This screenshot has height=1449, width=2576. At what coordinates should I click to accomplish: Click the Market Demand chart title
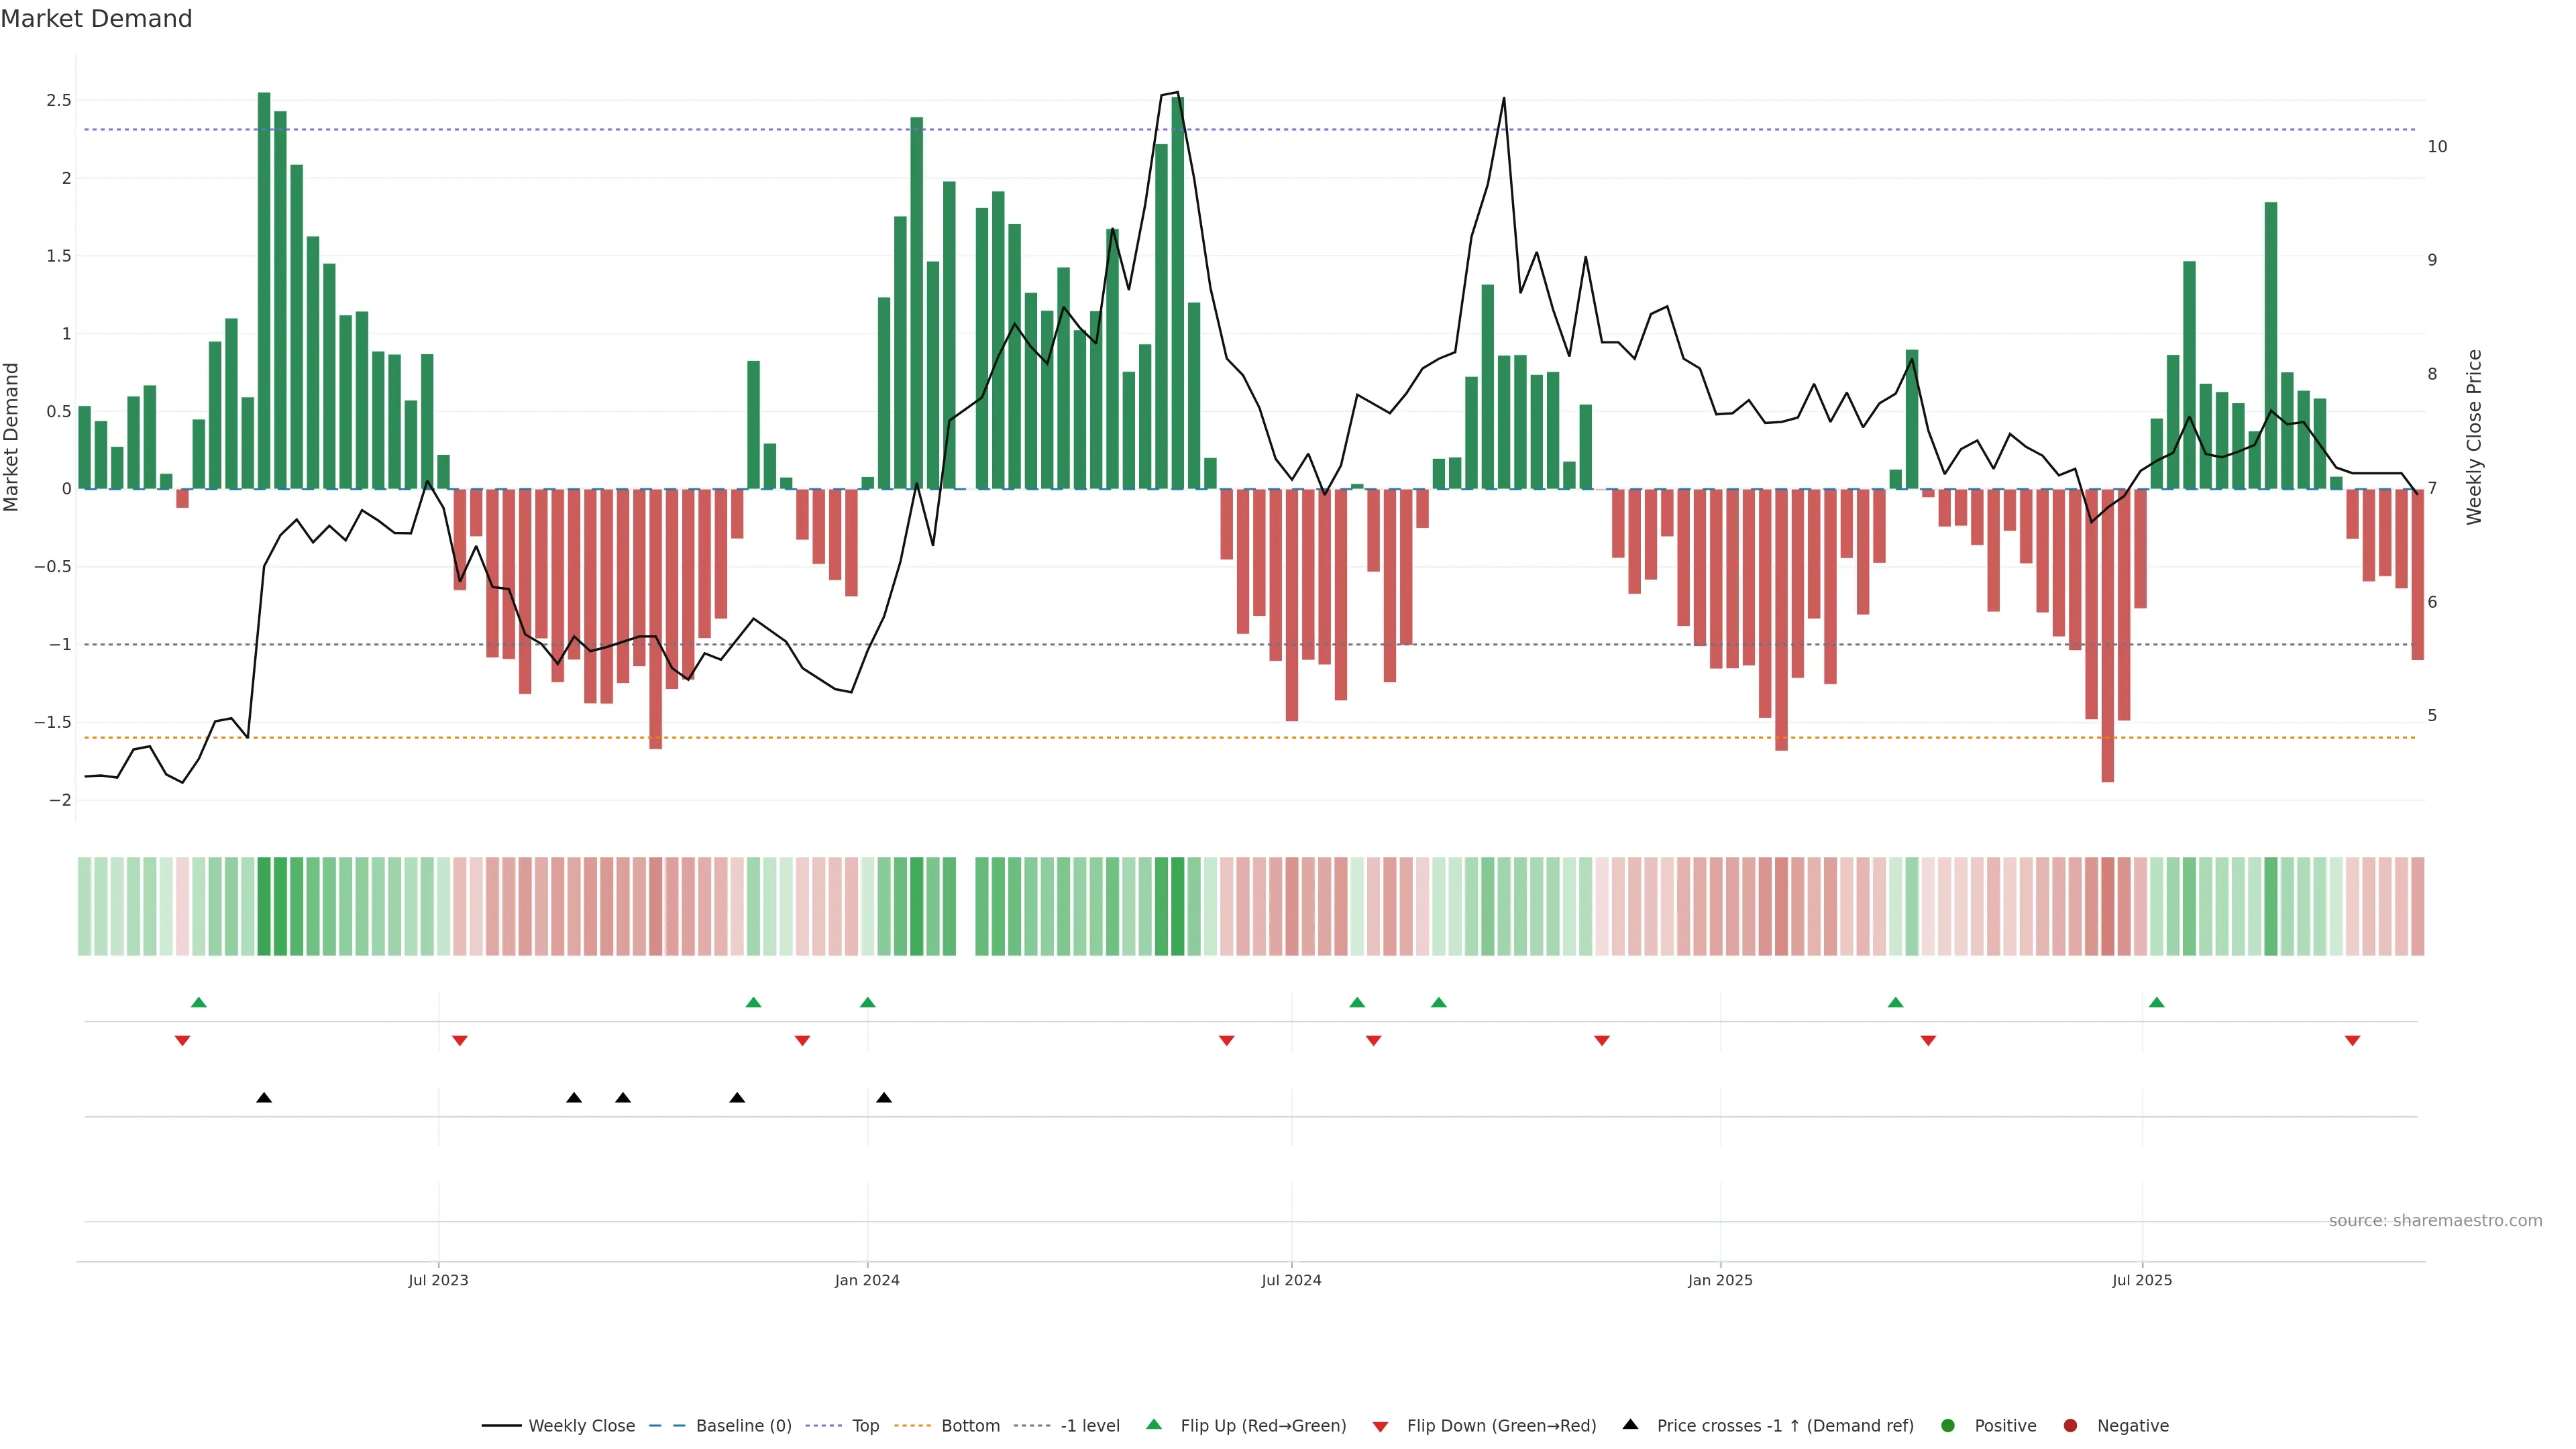96,19
